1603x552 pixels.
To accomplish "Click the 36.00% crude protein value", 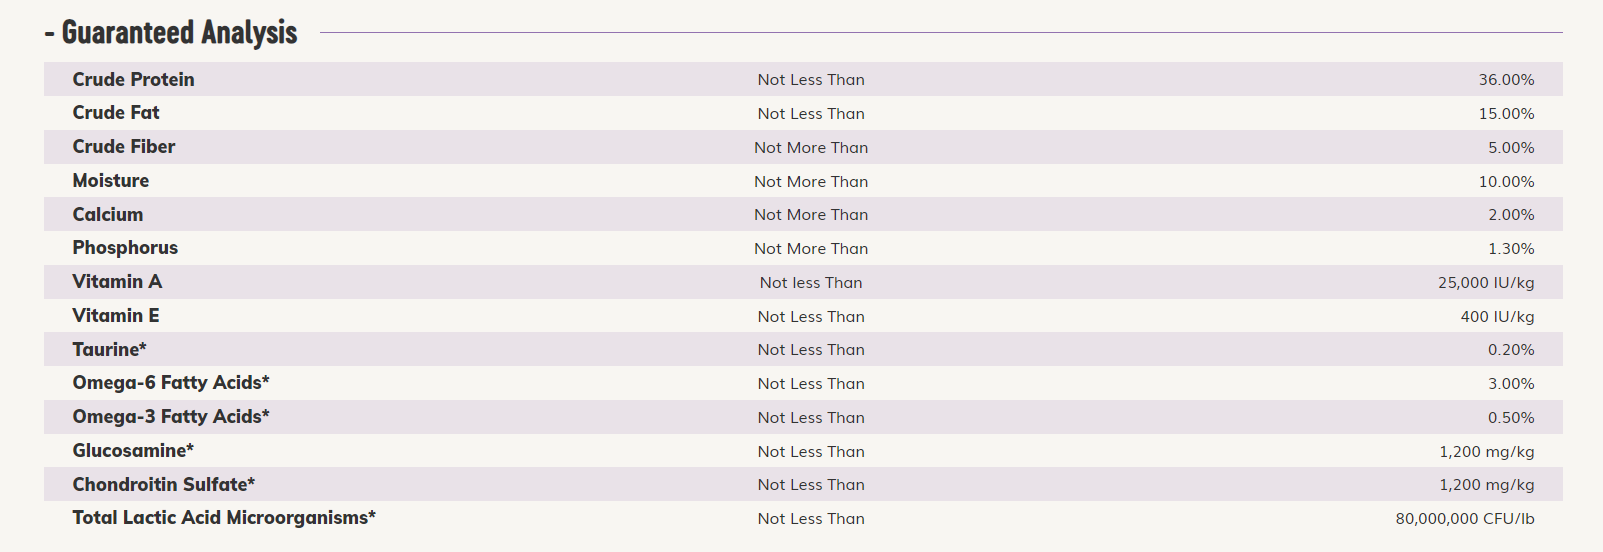I will (x=1506, y=80).
